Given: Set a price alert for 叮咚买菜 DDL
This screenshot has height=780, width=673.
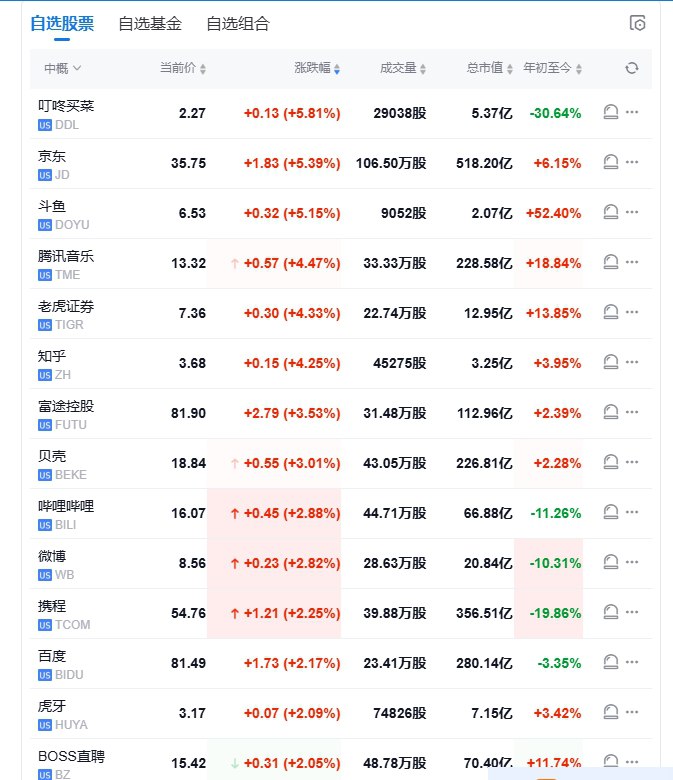Looking at the screenshot, I should (x=611, y=112).
